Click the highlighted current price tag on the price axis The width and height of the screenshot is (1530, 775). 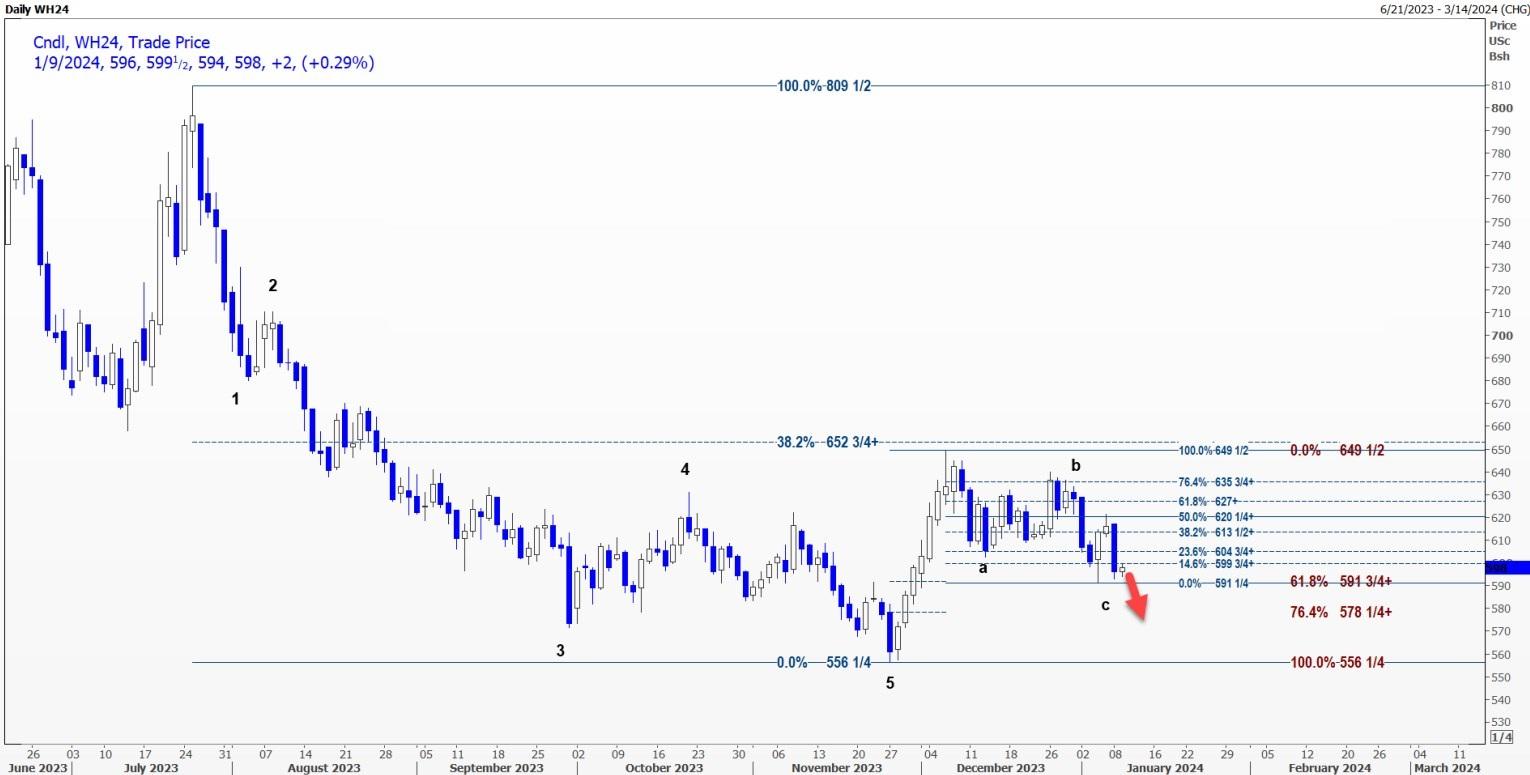[x=1508, y=567]
